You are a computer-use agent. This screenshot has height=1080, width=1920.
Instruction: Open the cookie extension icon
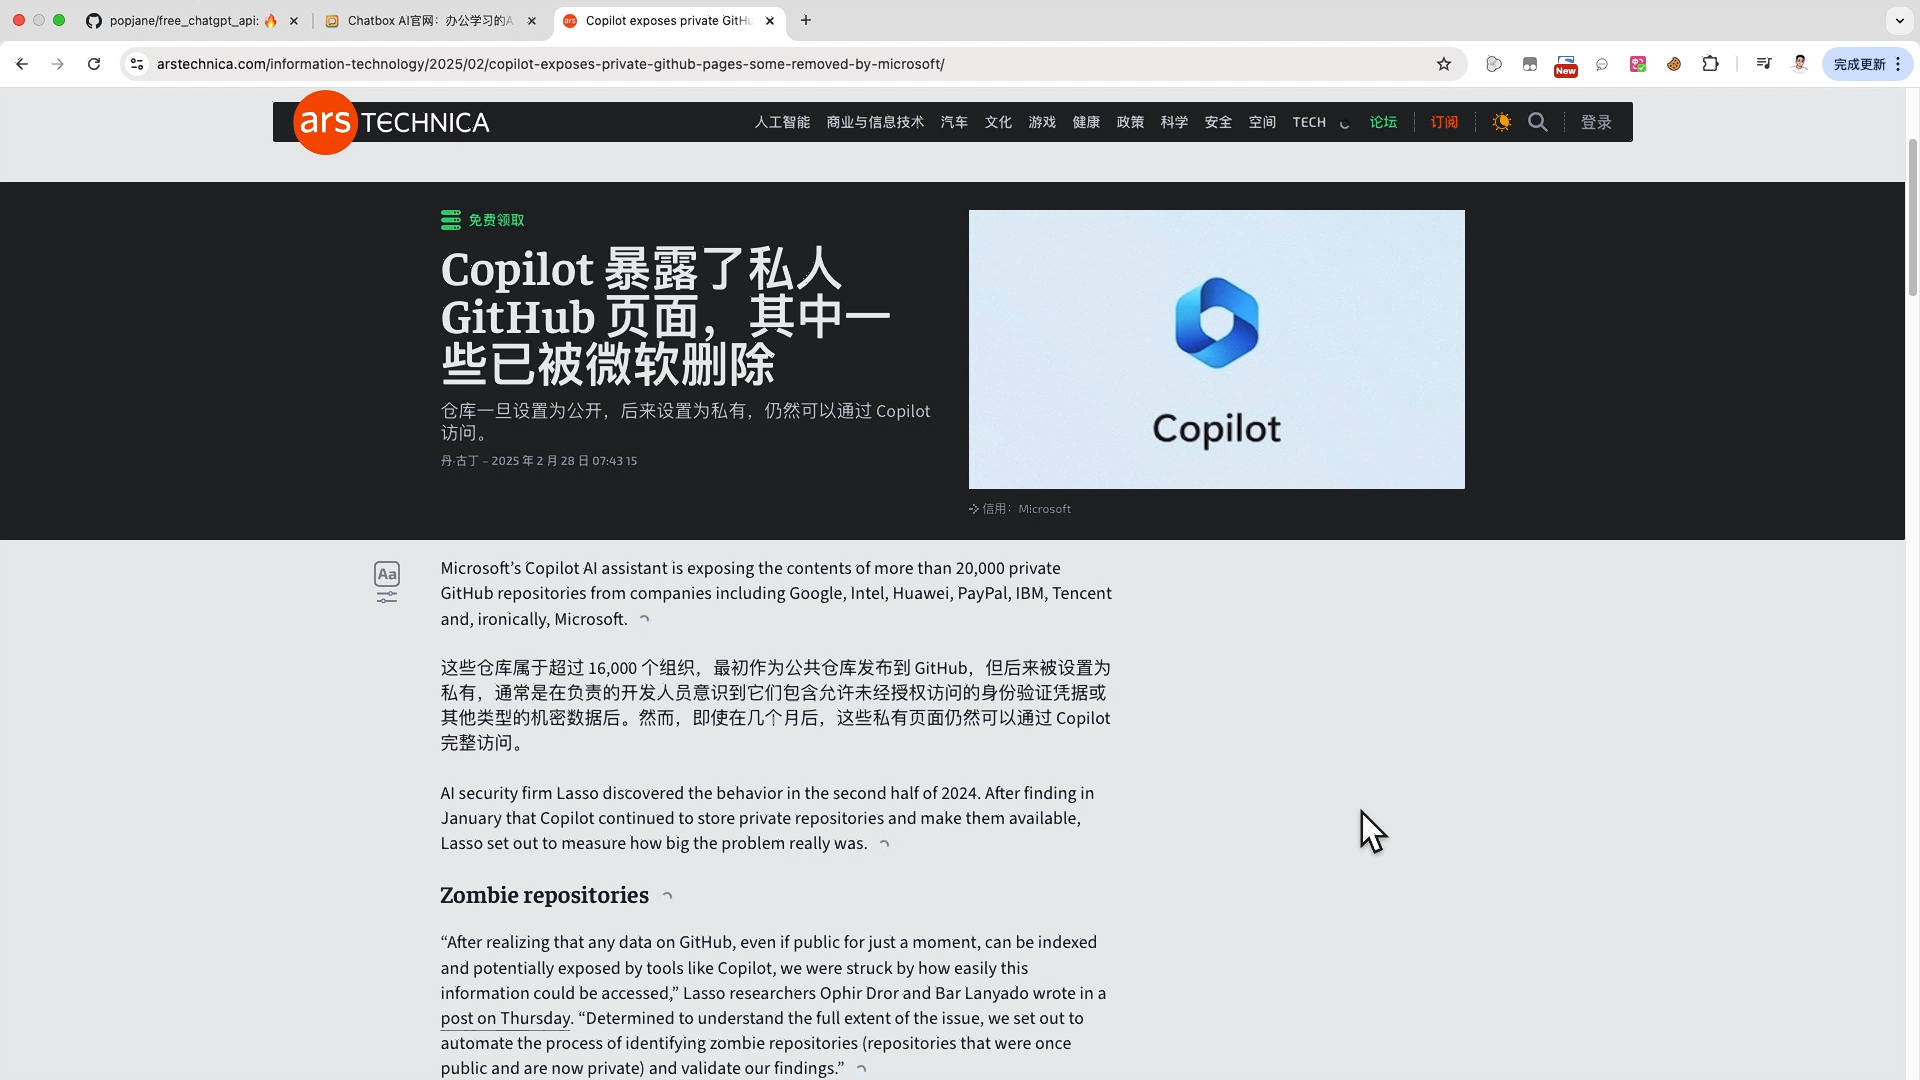click(x=1674, y=64)
